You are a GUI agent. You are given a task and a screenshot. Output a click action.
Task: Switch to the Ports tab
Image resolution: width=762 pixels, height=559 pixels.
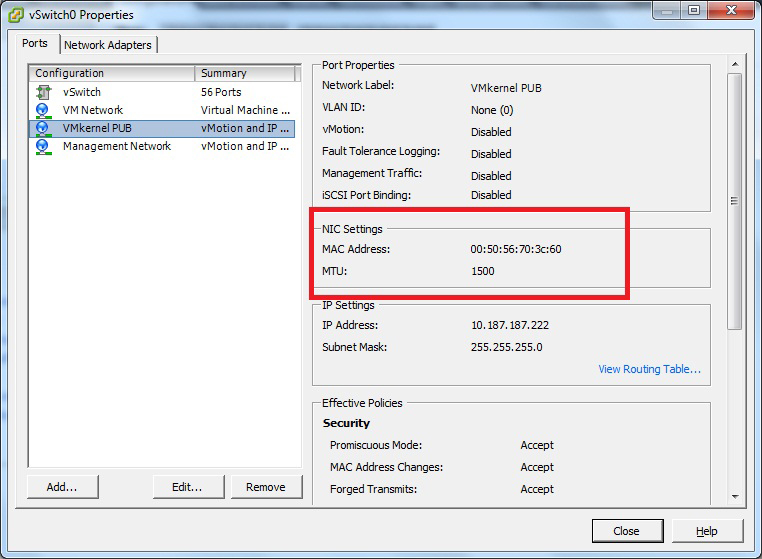pos(35,43)
